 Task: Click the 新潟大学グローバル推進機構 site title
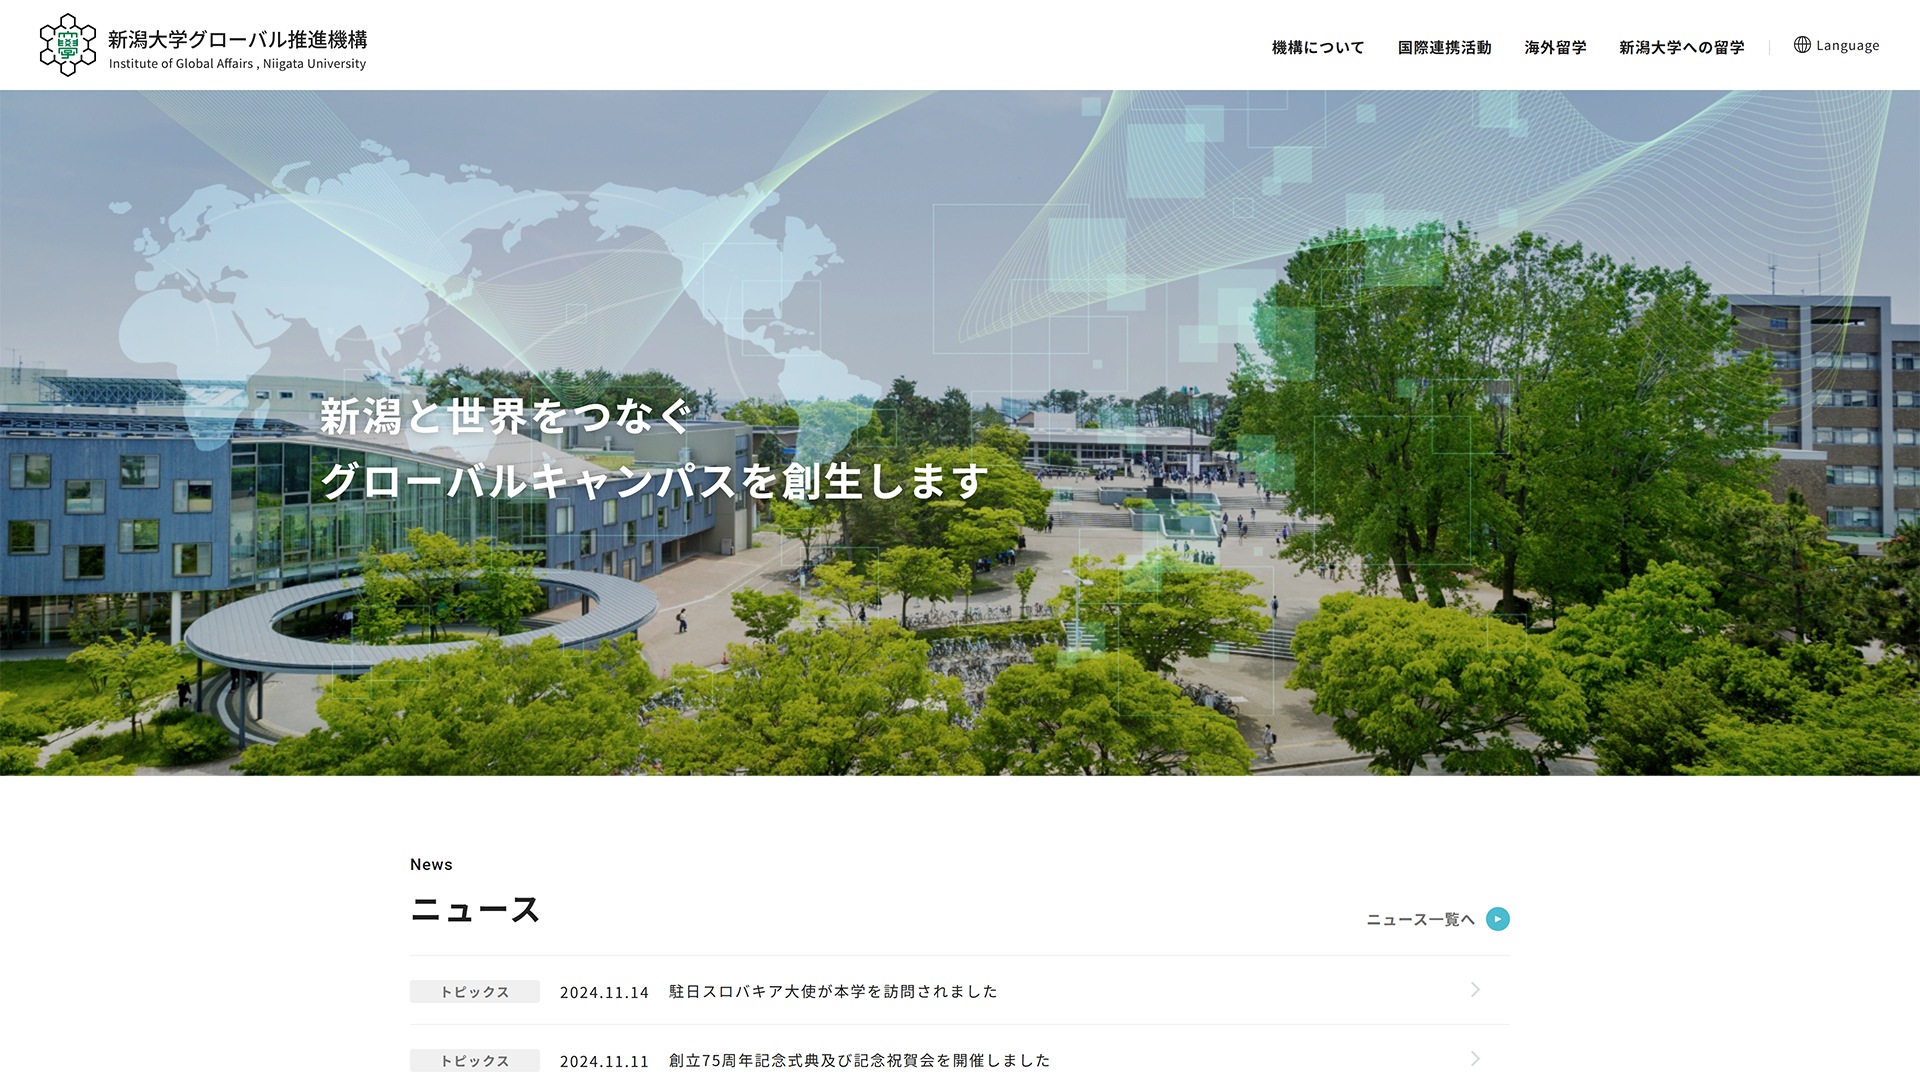[x=238, y=39]
